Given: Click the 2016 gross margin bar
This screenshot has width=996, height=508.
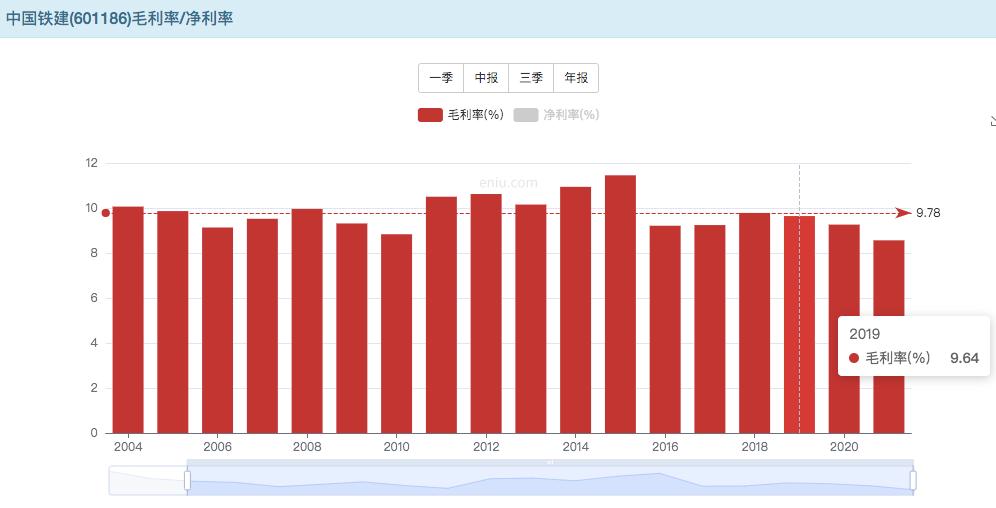Looking at the screenshot, I should 665,330.
